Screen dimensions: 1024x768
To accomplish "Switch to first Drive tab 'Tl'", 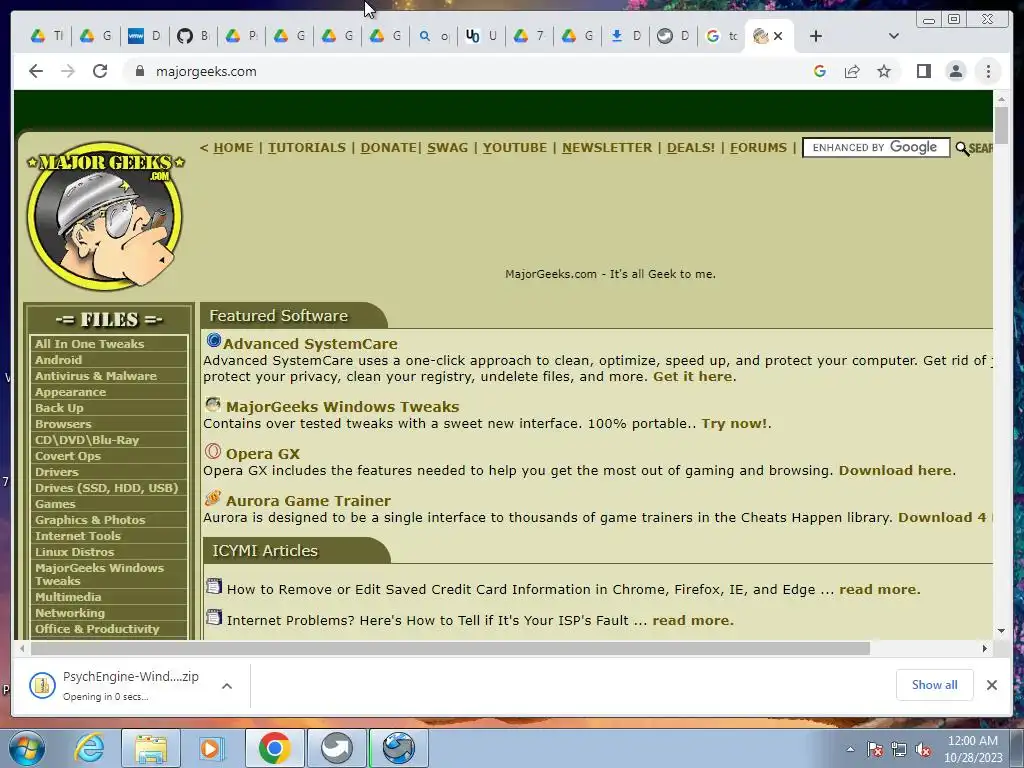I will 48,36.
